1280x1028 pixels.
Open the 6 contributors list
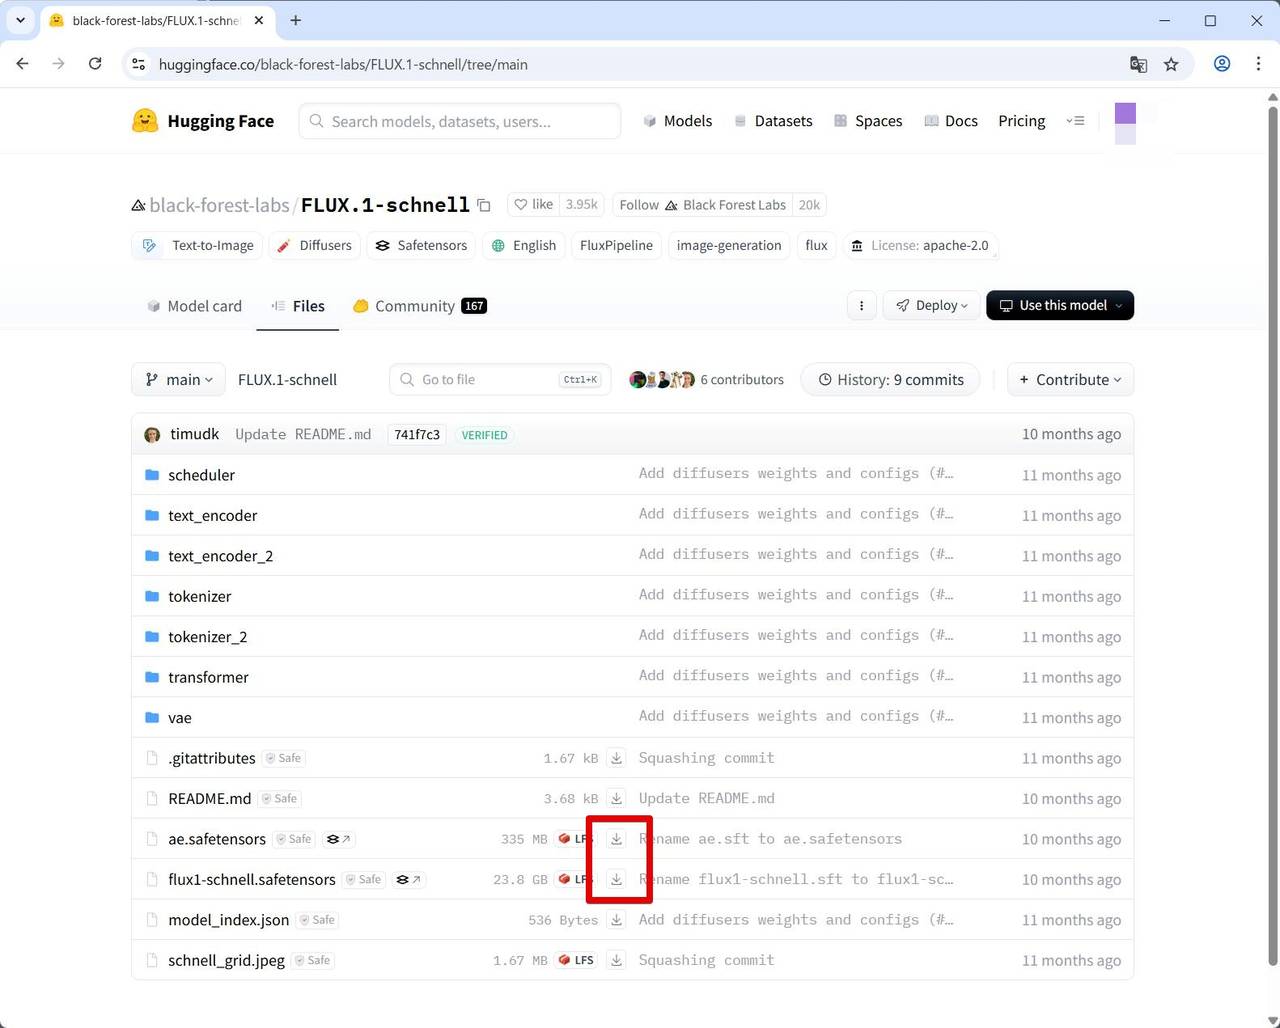[x=706, y=380]
